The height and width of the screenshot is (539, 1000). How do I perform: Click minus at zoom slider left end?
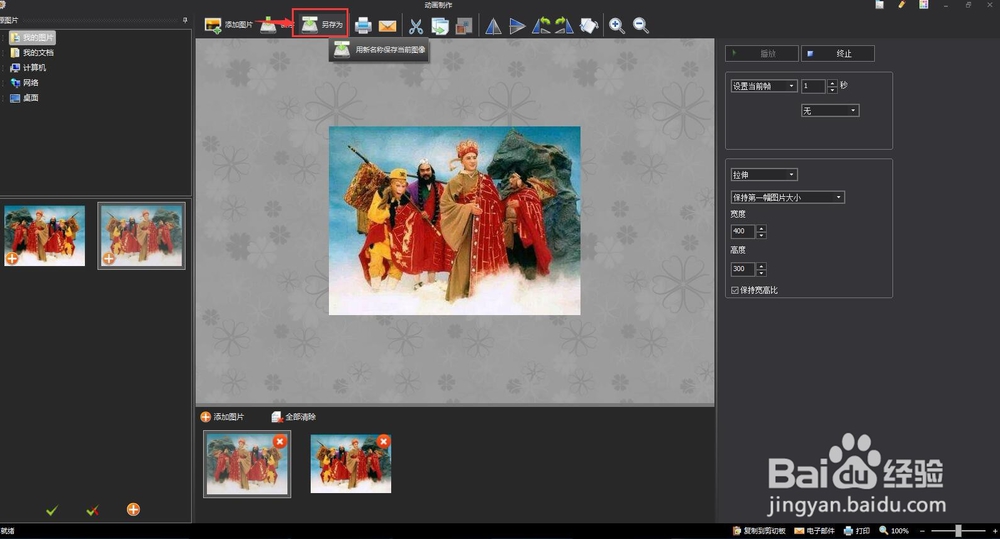(x=922, y=531)
